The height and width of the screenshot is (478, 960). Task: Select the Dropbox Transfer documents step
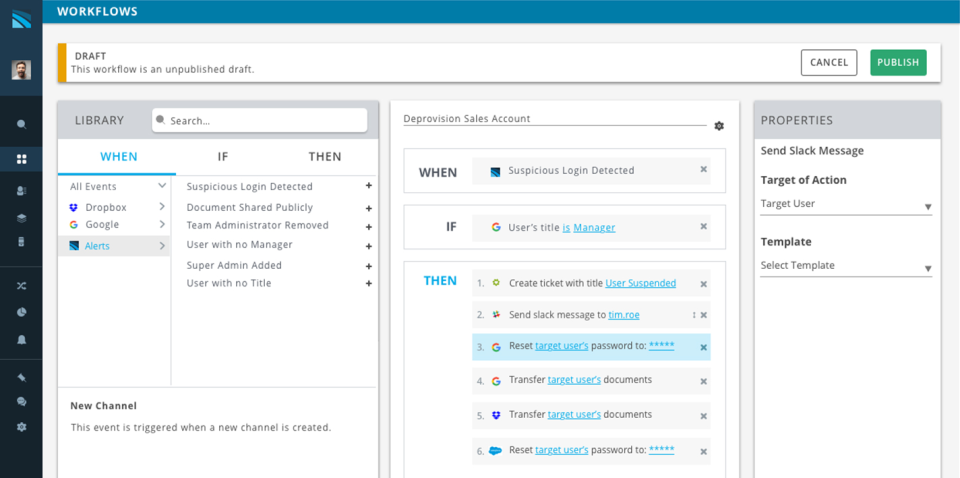point(591,416)
